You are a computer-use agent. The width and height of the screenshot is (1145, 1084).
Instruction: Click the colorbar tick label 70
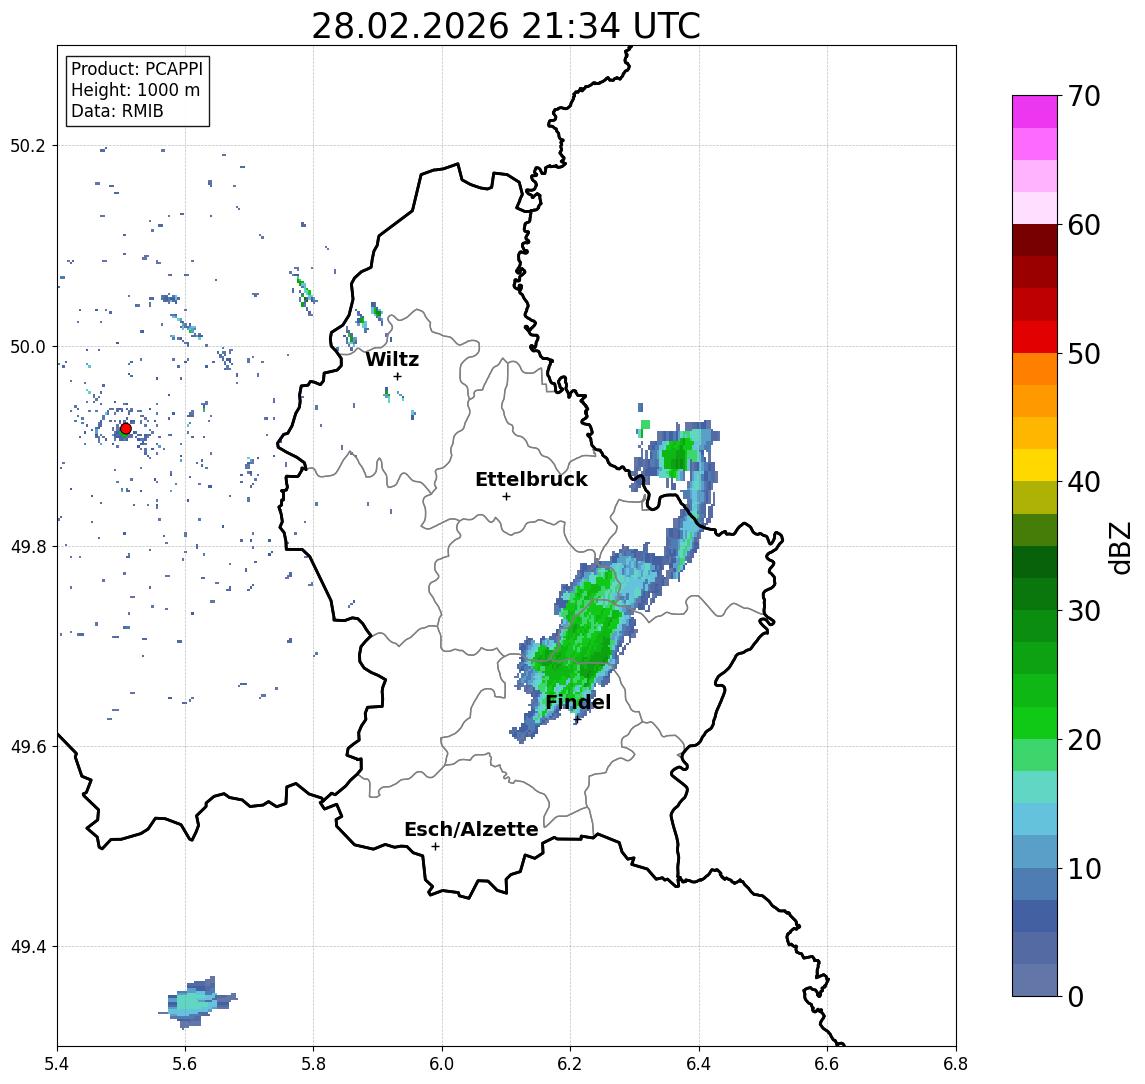coord(1084,96)
